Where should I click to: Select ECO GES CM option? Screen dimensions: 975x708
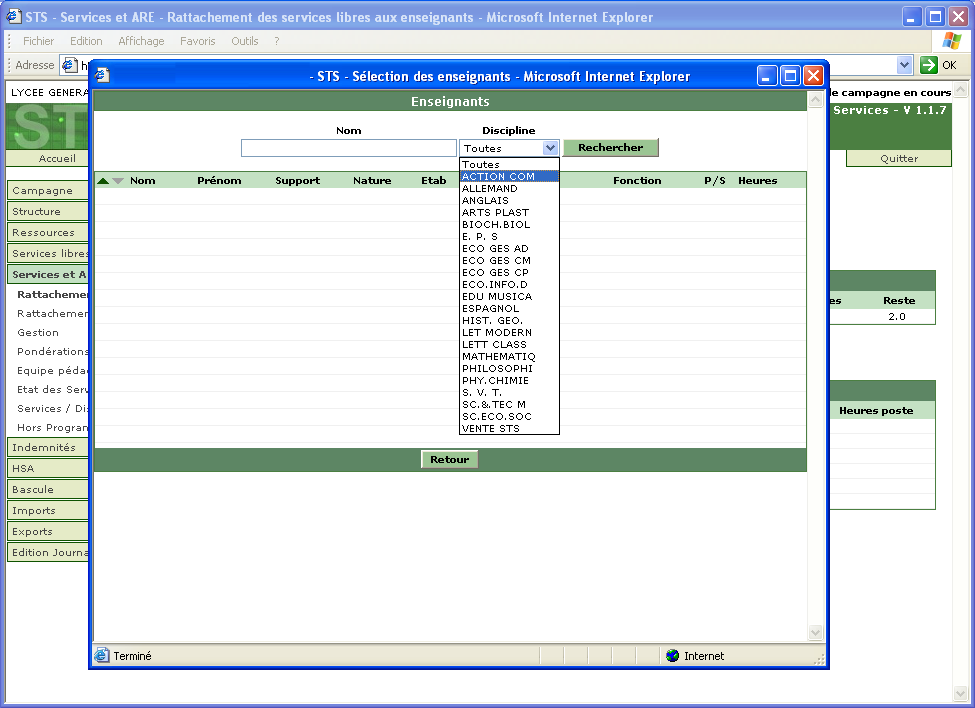coord(509,260)
